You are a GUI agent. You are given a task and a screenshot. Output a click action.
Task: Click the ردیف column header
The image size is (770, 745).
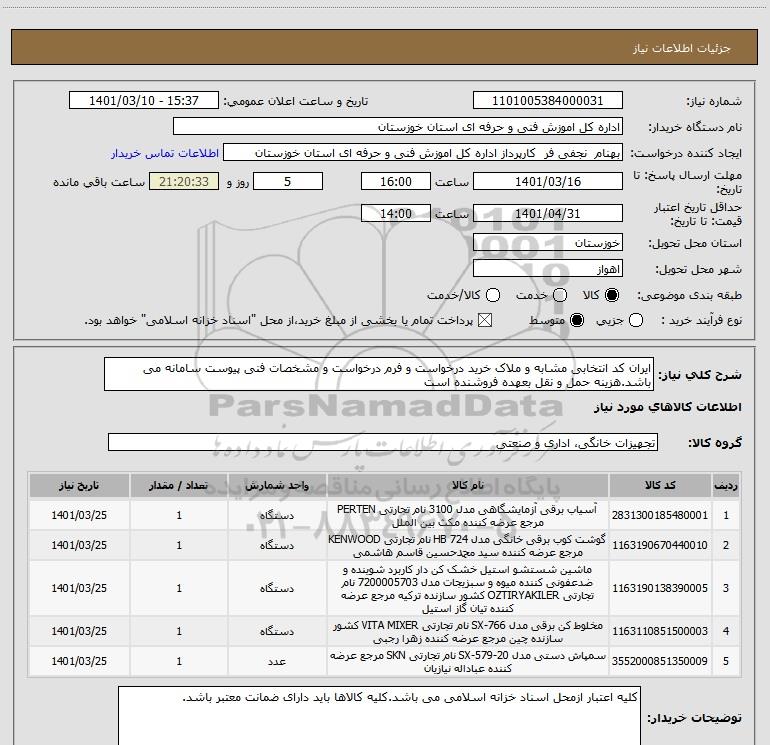[726, 486]
